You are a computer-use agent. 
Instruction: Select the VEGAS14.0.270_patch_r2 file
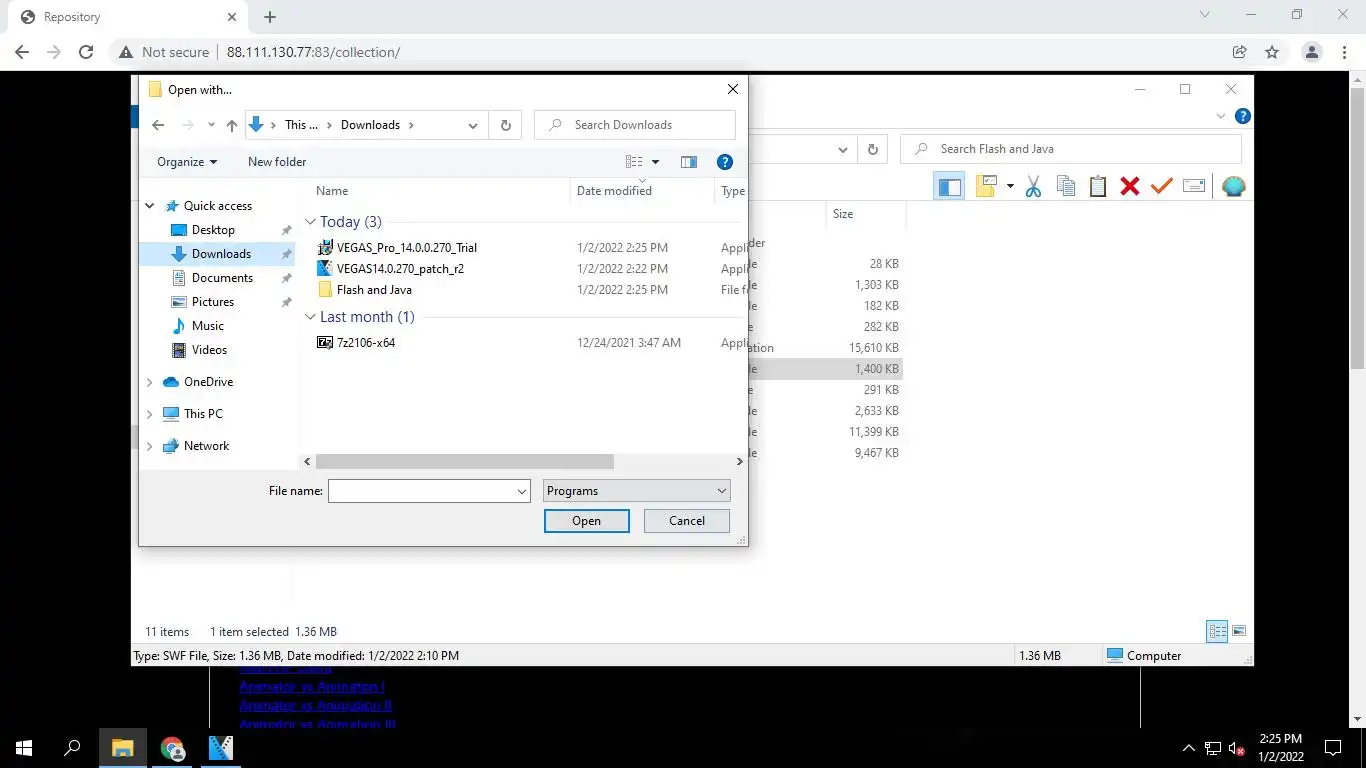pos(400,269)
